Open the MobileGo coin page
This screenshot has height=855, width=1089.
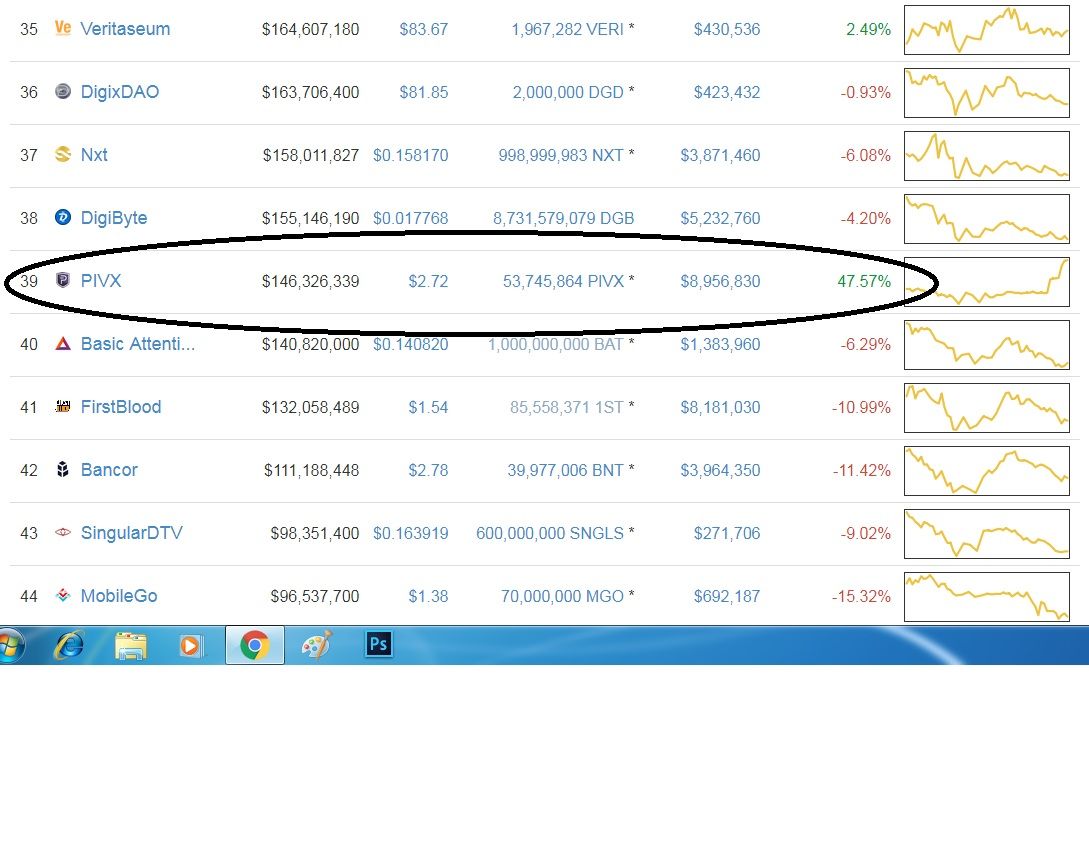click(x=119, y=596)
